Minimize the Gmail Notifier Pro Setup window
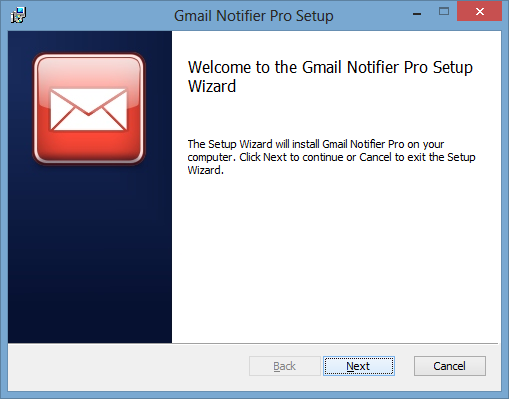509x399 pixels. coord(417,14)
